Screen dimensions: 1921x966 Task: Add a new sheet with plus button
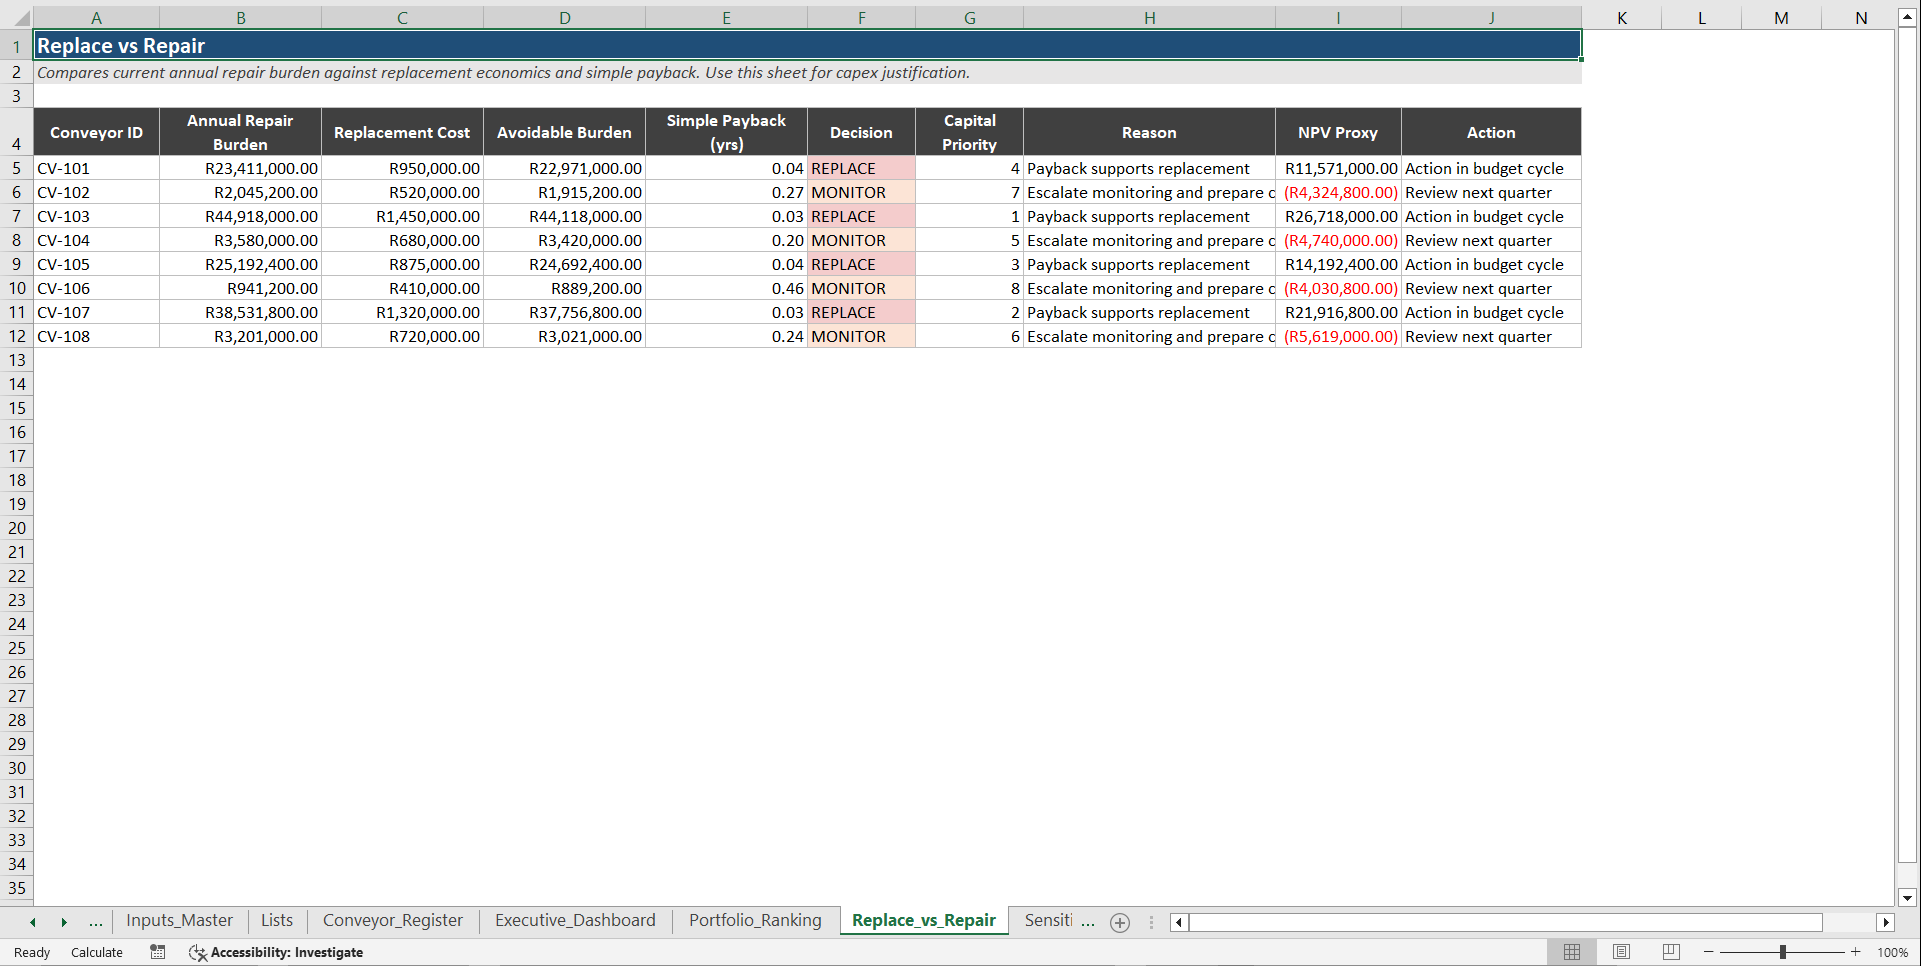click(x=1120, y=922)
